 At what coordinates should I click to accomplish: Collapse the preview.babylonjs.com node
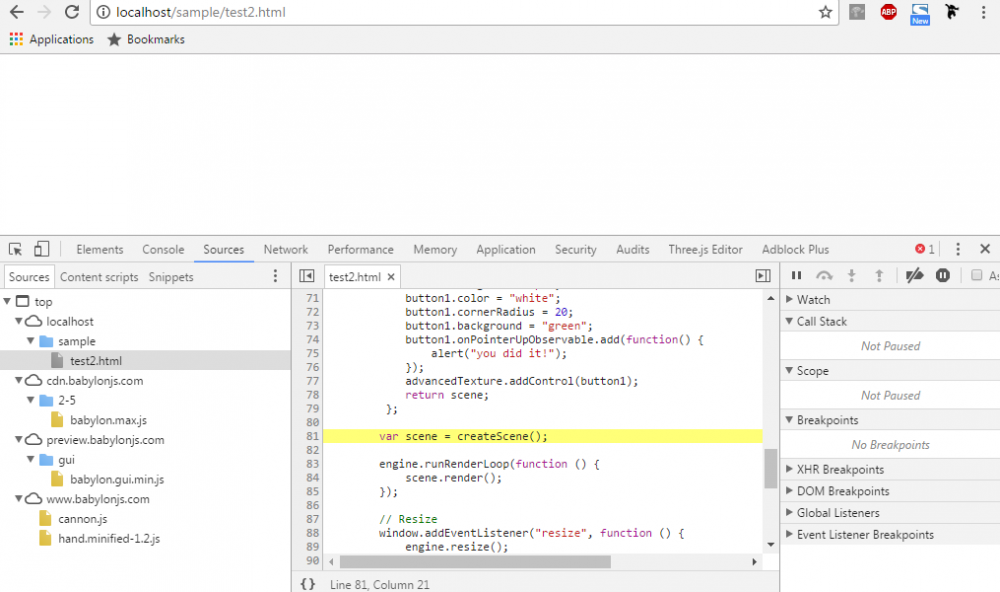click(x=19, y=440)
